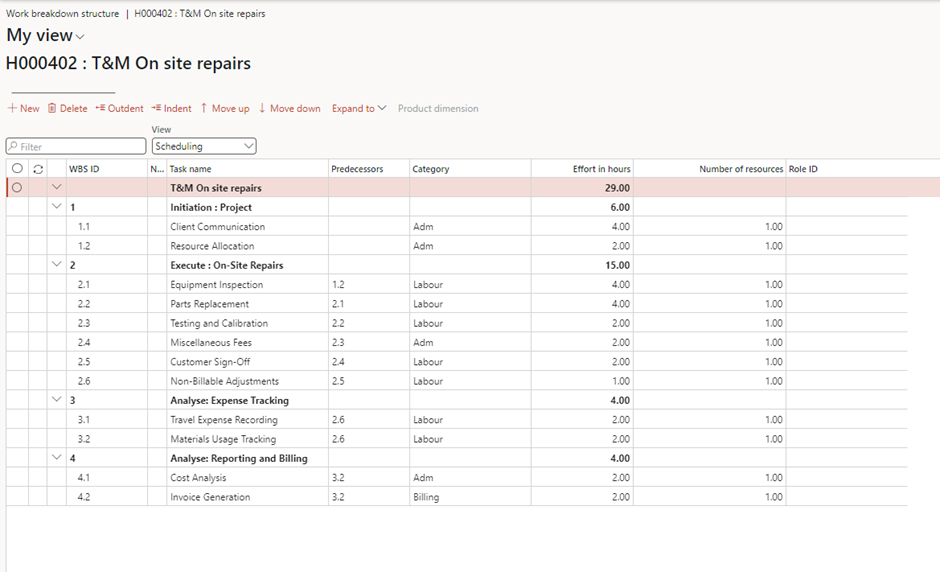Click the Labour category of Customer Sign-Off
Screen dimensions: 940x572
(428, 362)
